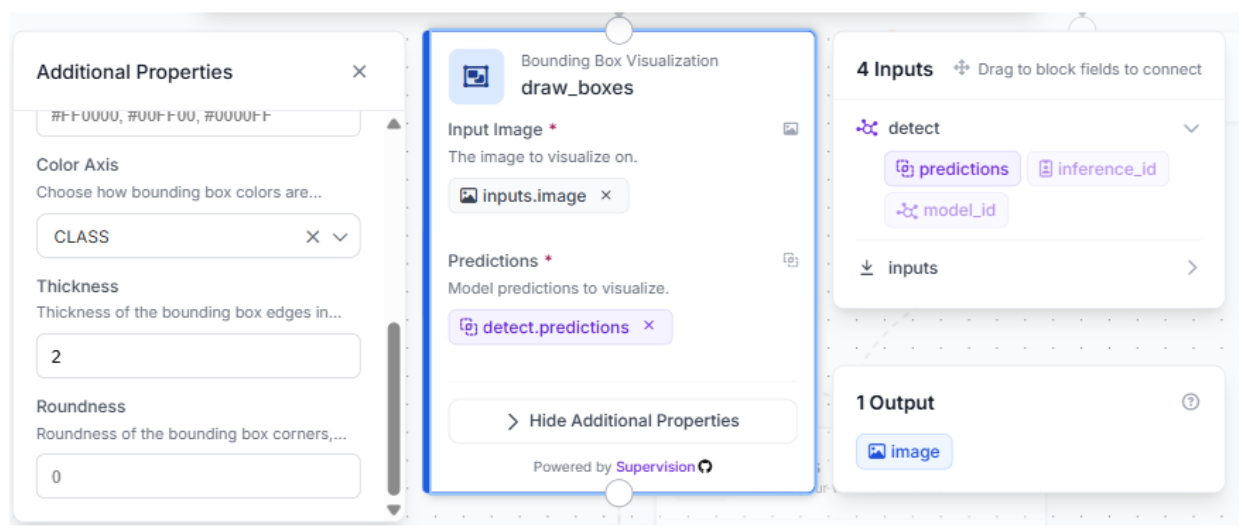This screenshot has width=1242, height=528.
Task: Open the Supervision link
Action: (655, 466)
